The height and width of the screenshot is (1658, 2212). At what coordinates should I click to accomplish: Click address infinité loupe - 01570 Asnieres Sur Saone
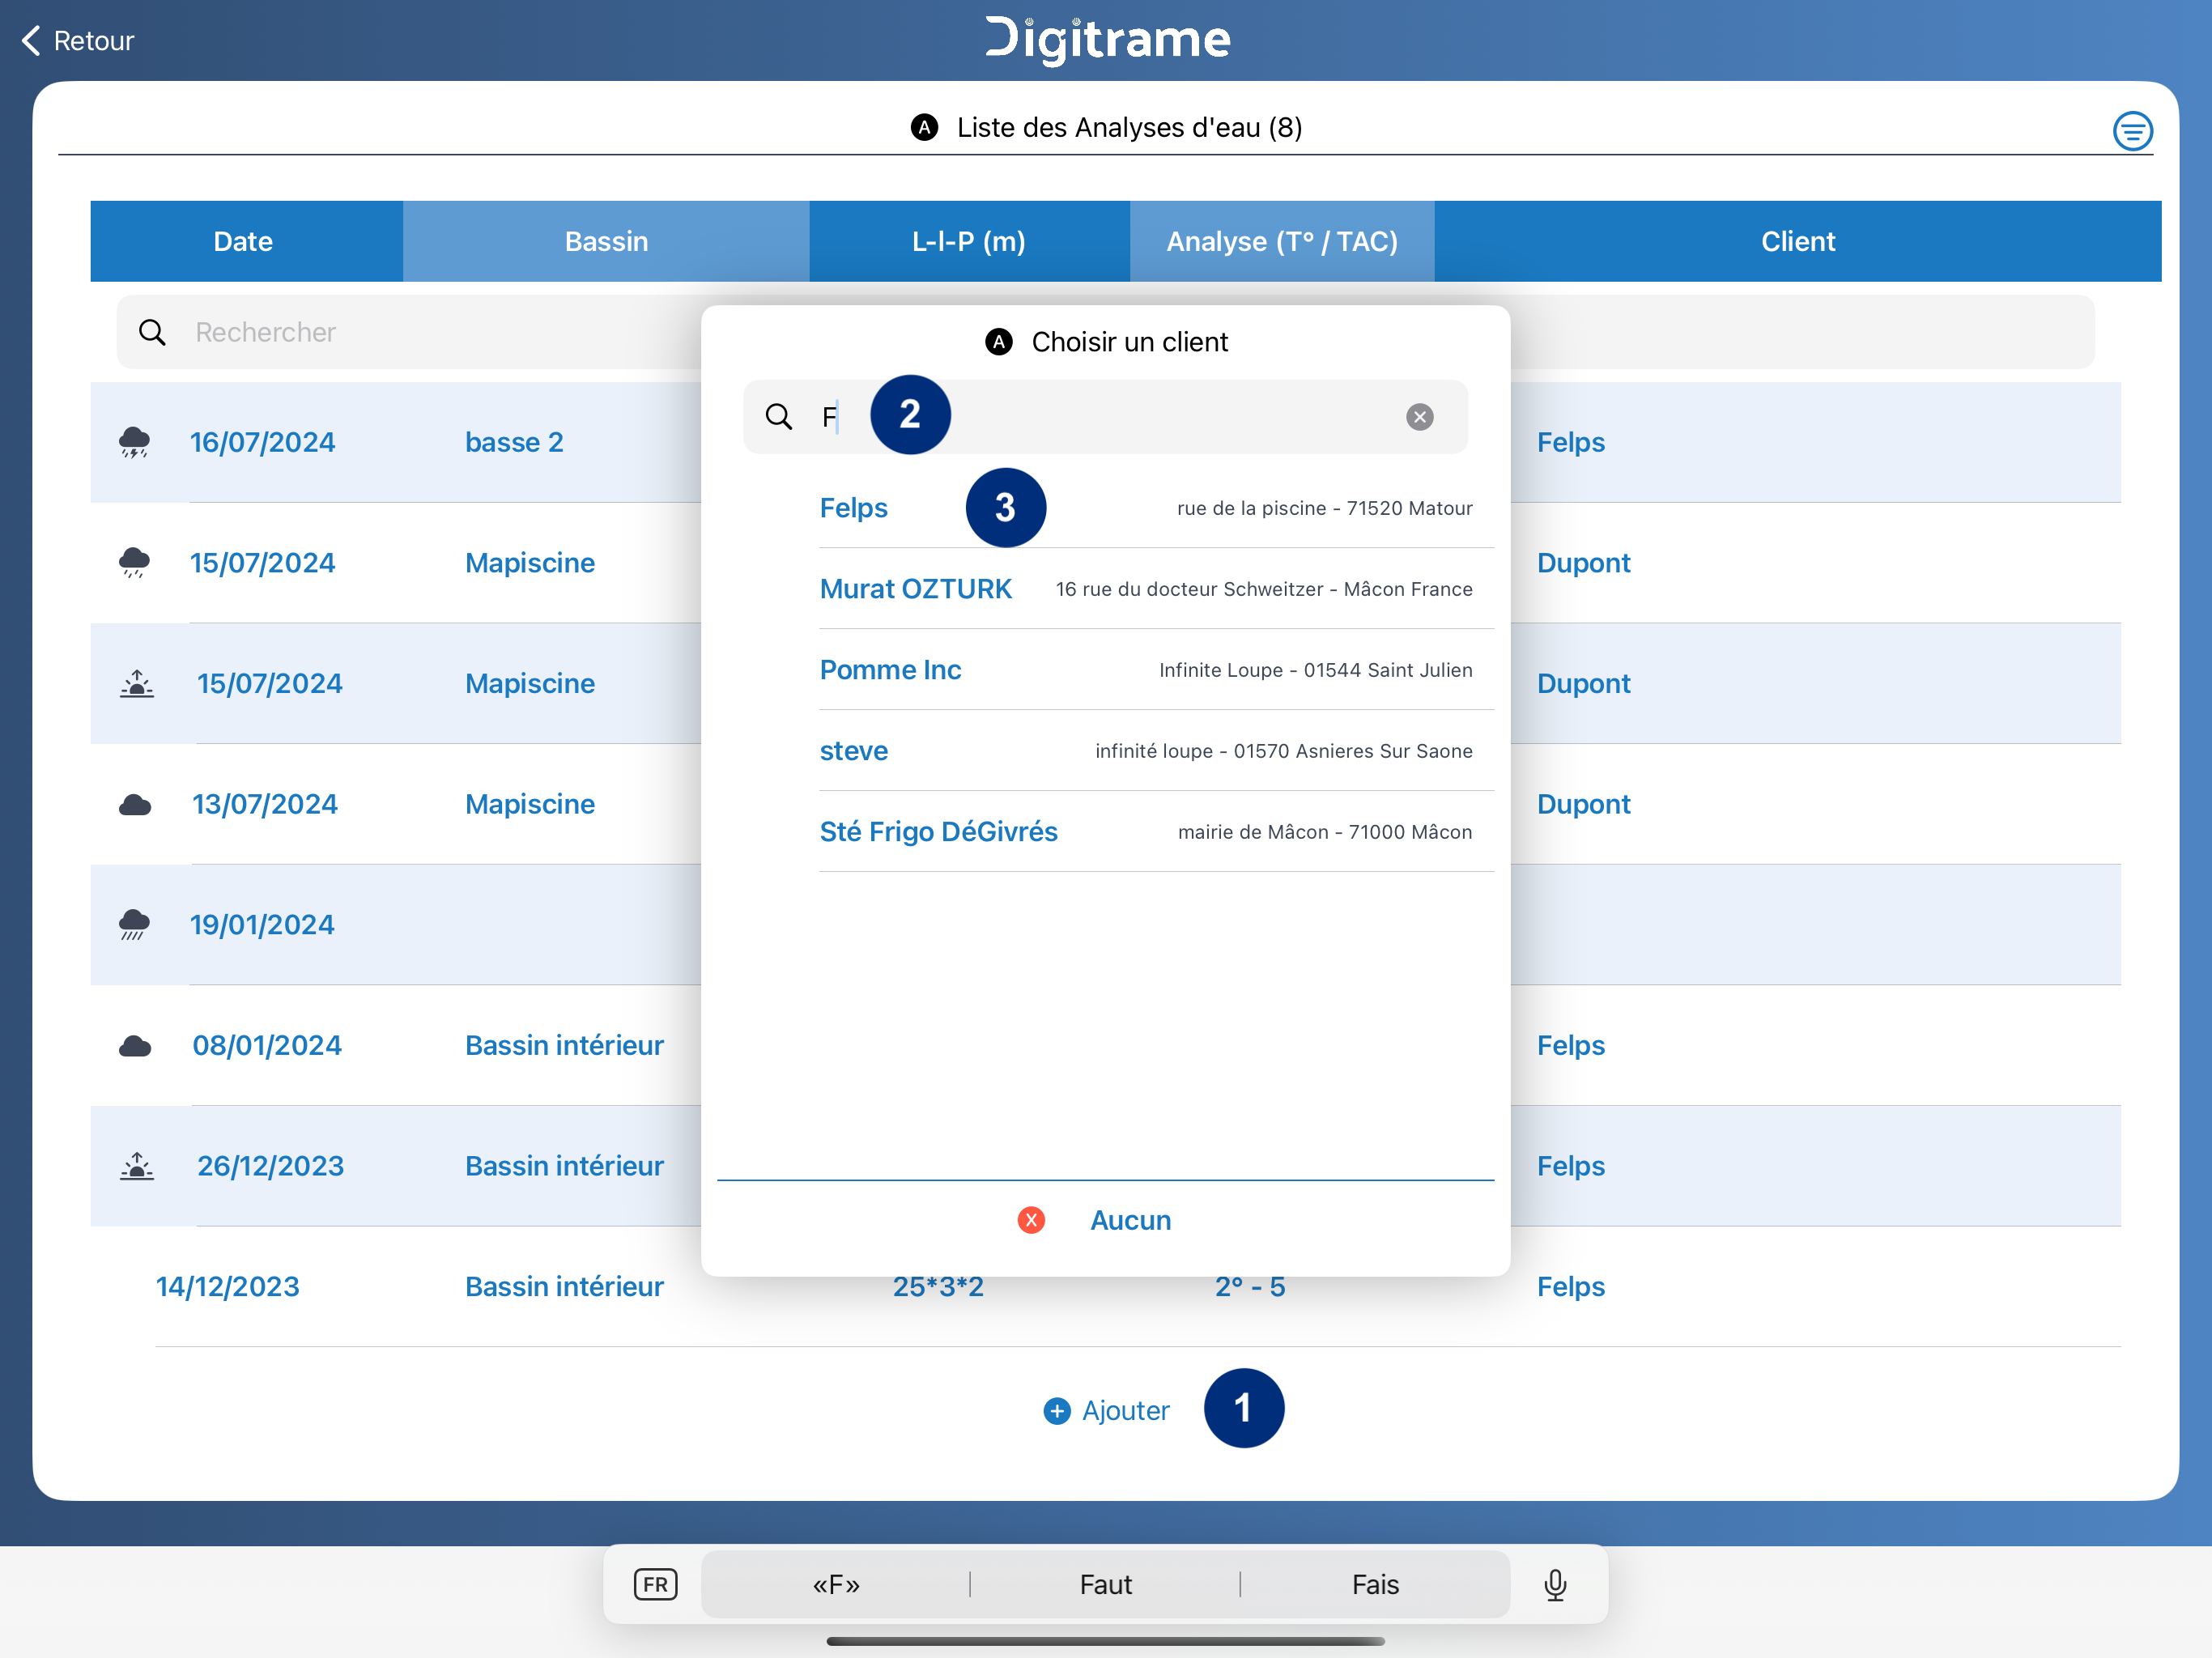(1283, 751)
